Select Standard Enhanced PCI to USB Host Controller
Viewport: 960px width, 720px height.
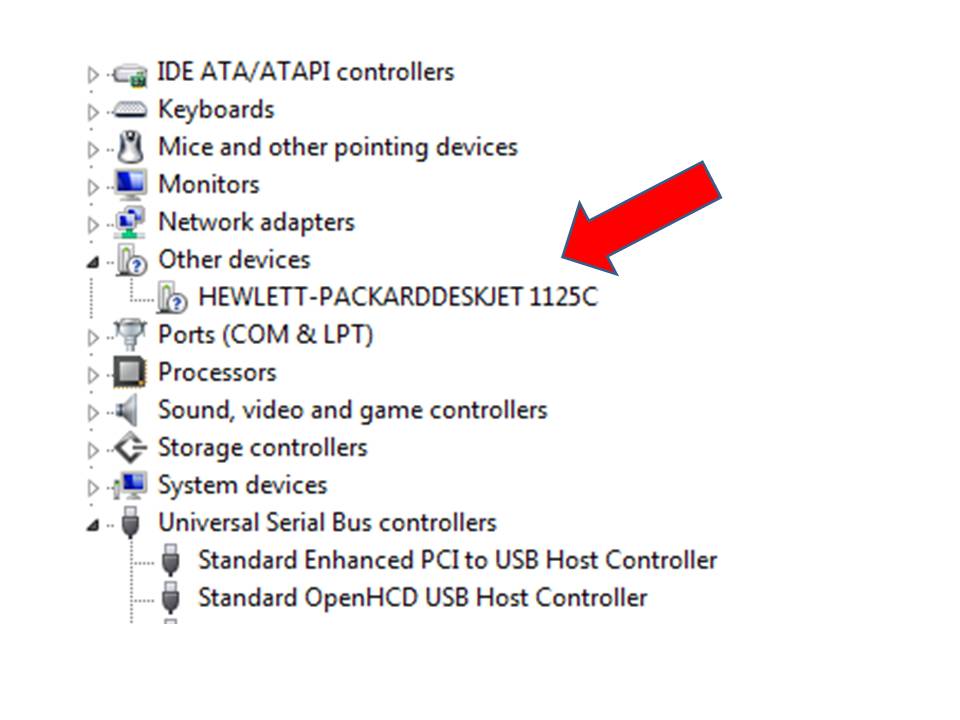click(x=457, y=560)
